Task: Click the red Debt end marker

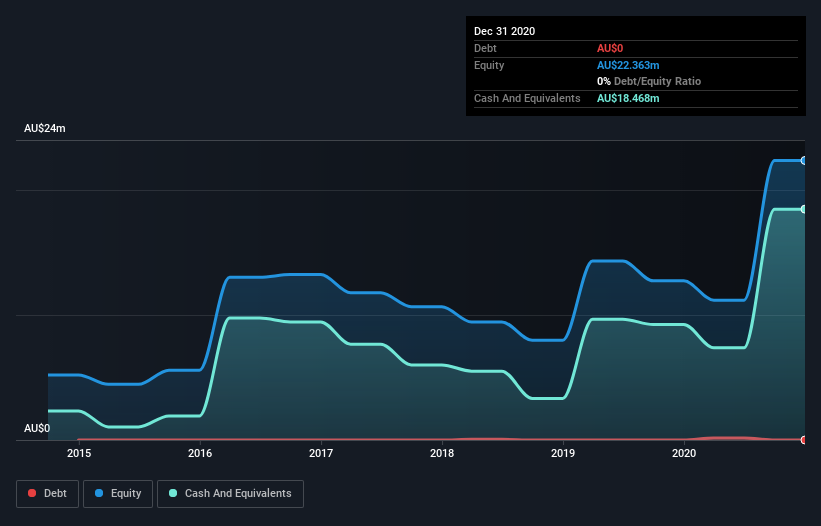Action: (804, 440)
